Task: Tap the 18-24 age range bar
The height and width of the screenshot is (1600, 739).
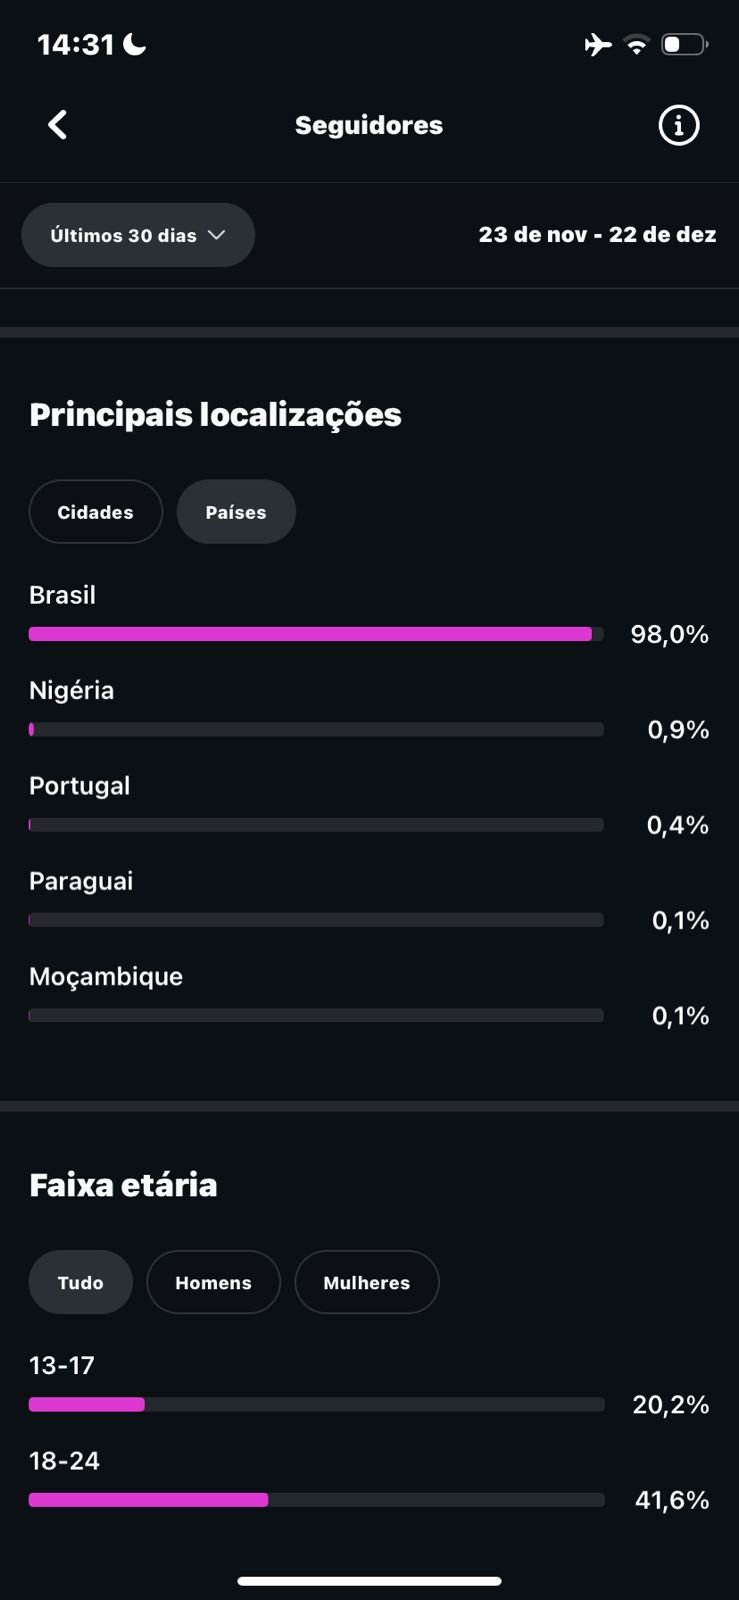Action: [x=315, y=1500]
